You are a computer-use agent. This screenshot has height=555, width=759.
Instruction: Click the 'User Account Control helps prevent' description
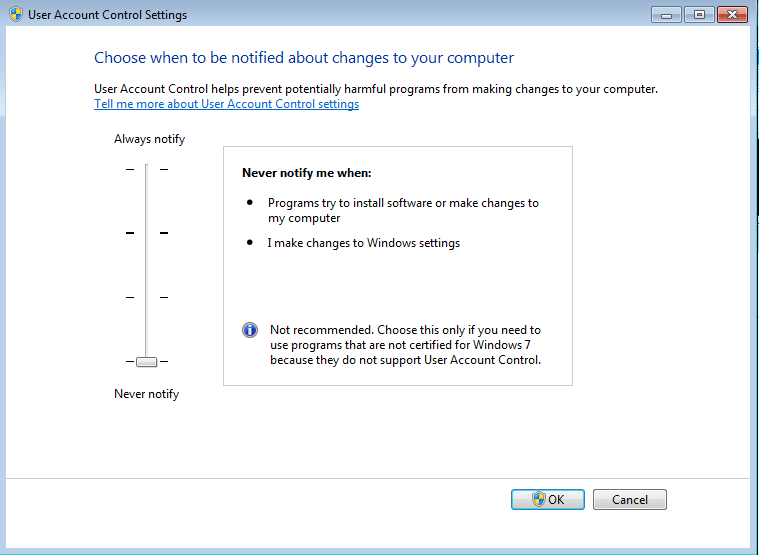[x=376, y=89]
